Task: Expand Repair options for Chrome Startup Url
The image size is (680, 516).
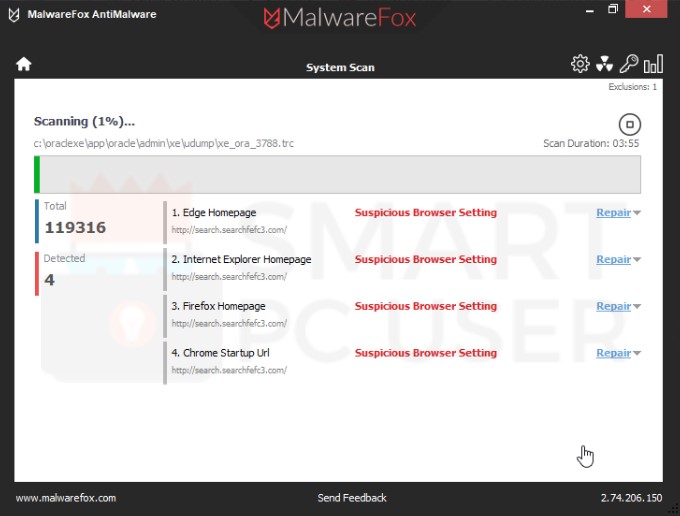Action: click(637, 353)
